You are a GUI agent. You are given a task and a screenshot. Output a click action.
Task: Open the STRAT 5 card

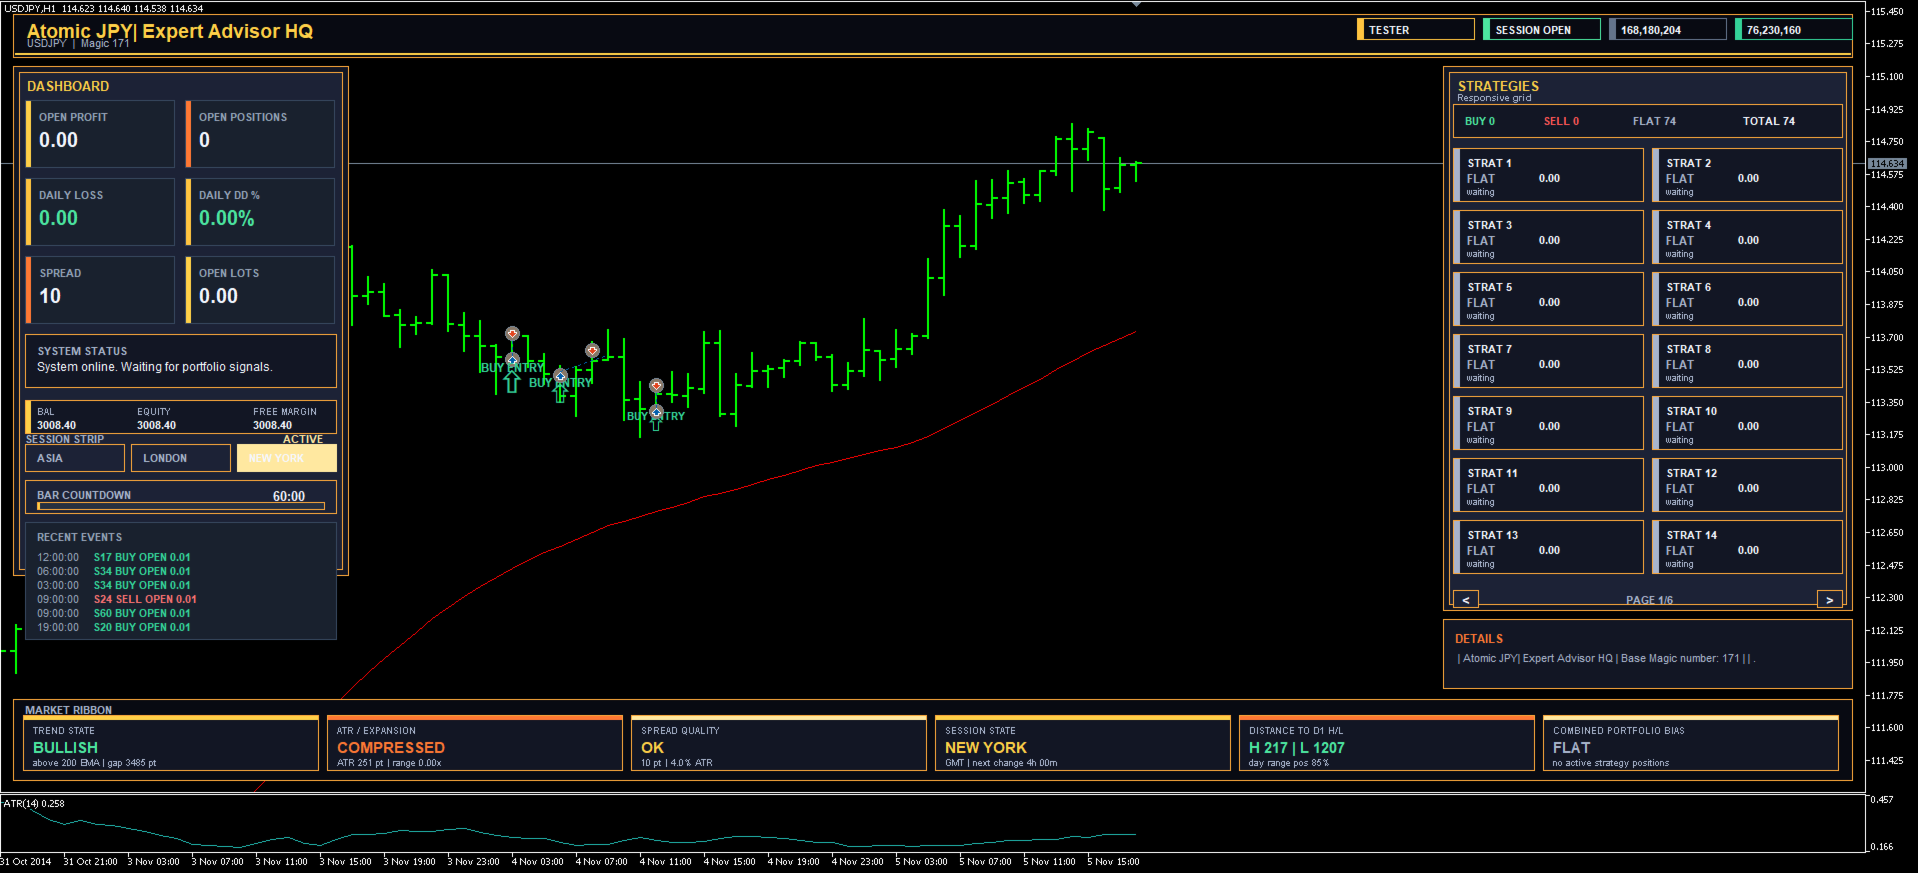pos(1548,299)
